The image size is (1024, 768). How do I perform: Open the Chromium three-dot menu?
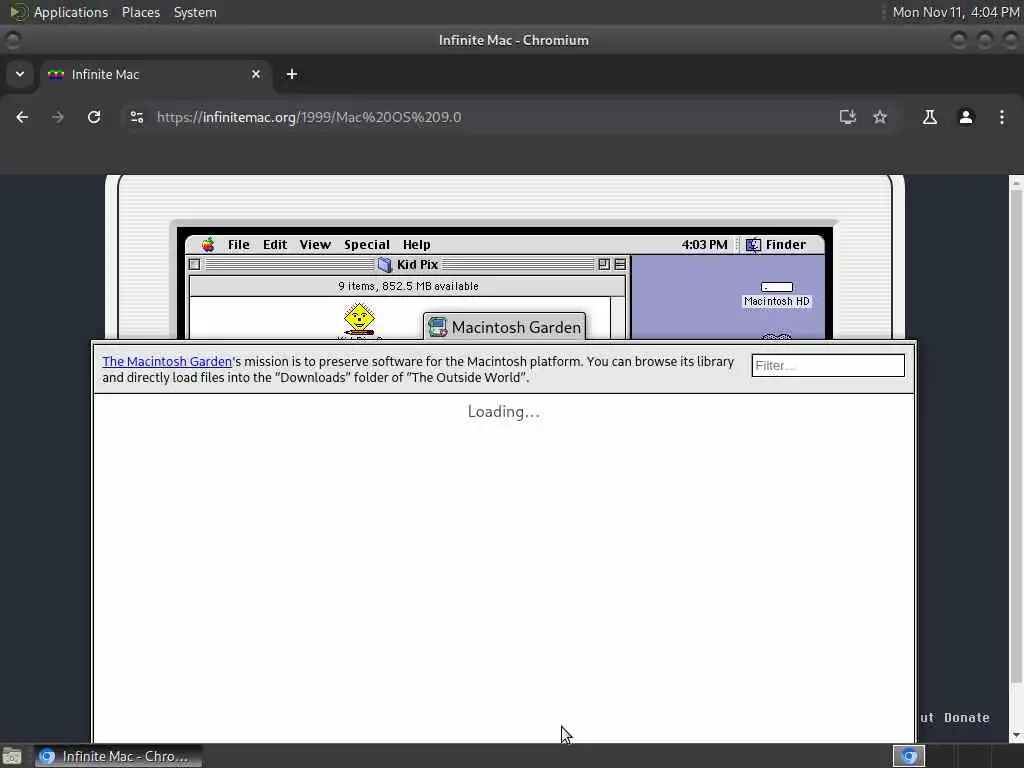(1002, 117)
